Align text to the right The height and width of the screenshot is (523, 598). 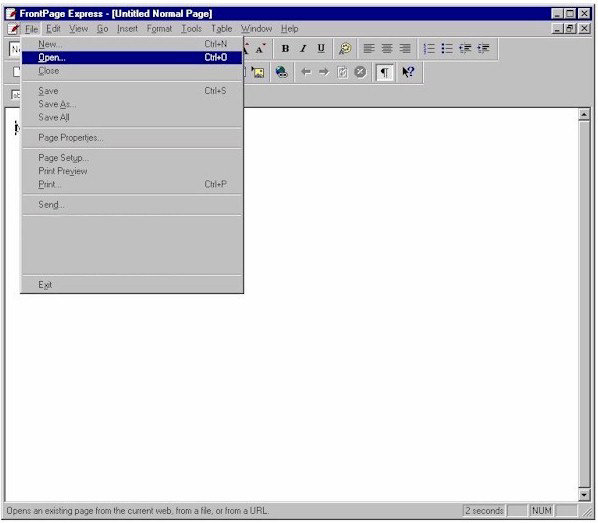coord(405,49)
